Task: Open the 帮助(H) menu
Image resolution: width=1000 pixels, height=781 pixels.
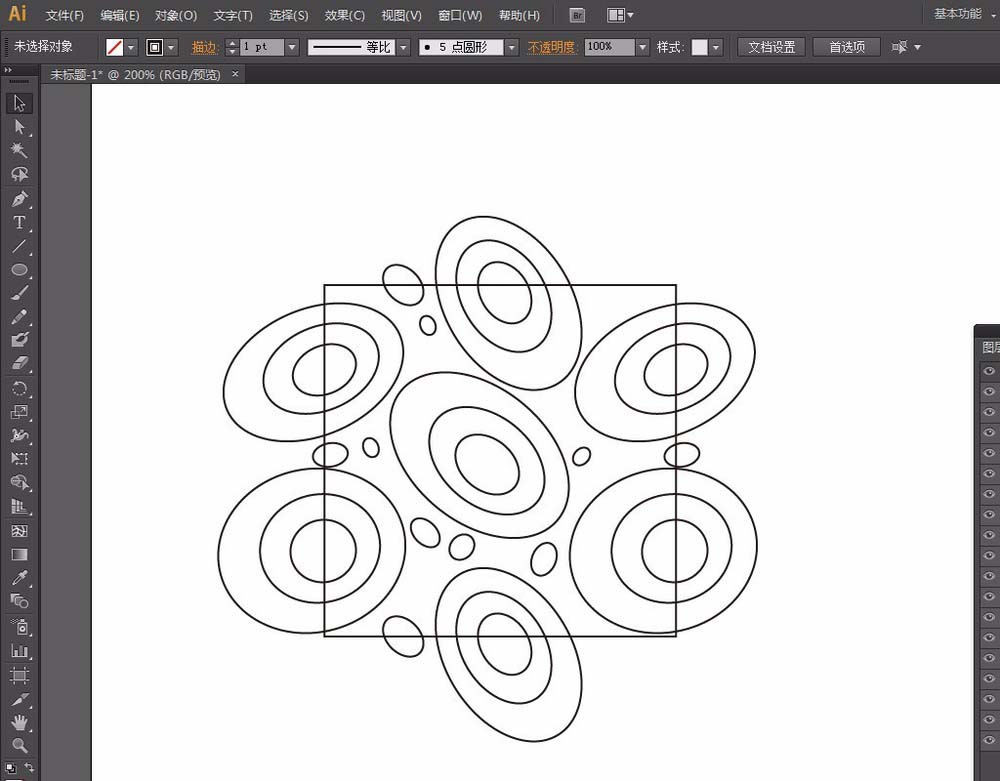Action: coord(519,15)
